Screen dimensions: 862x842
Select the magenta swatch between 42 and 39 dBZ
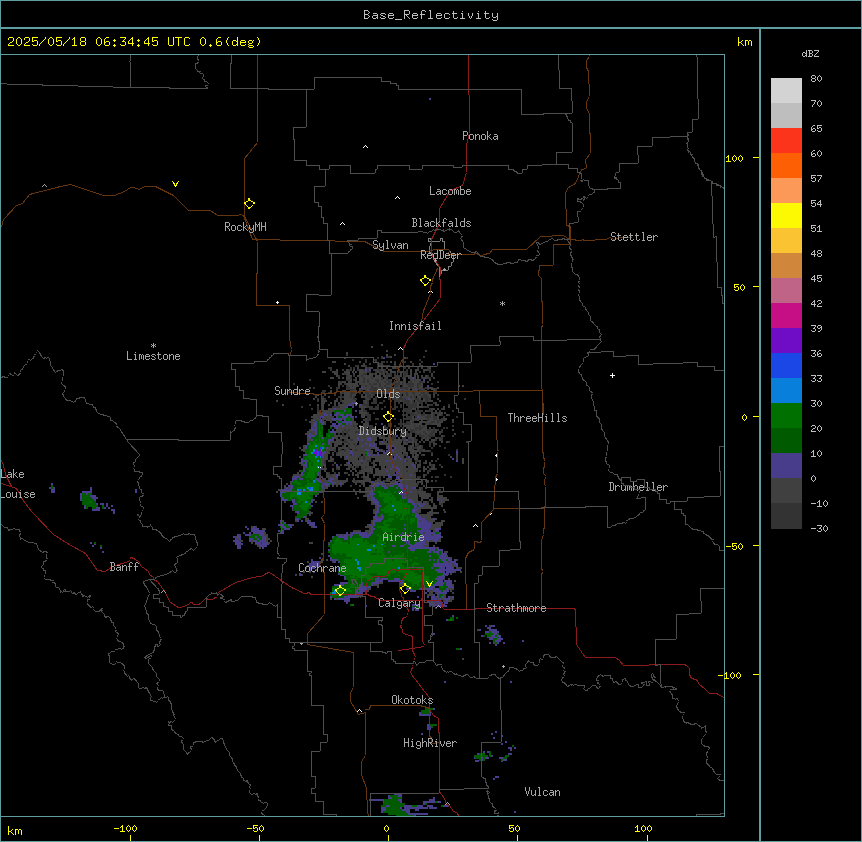point(786,316)
